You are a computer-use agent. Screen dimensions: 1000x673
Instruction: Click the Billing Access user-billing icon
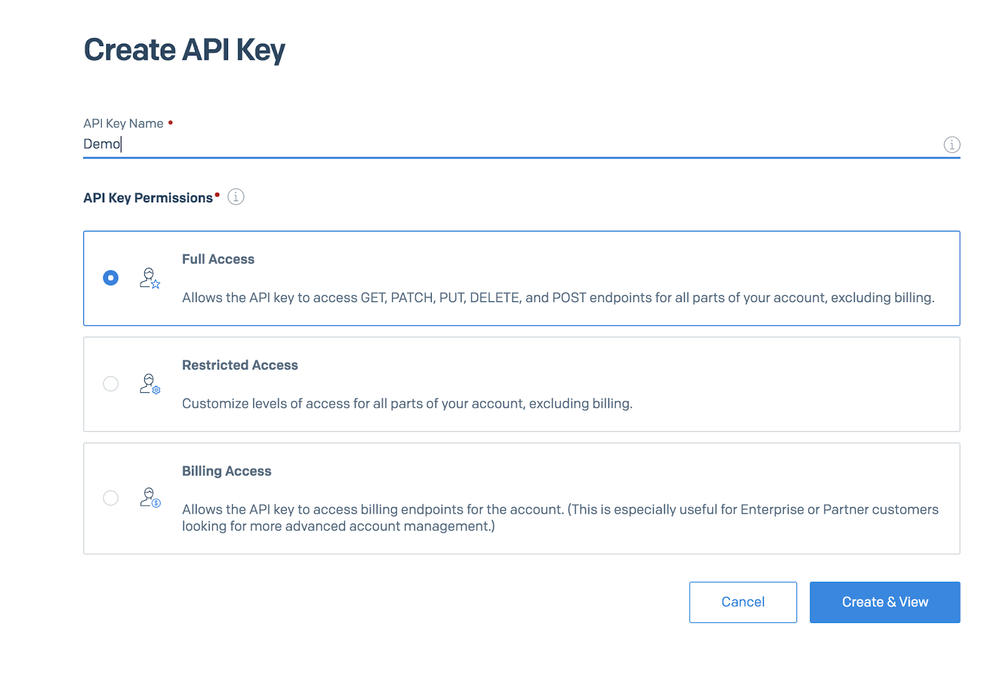149,497
